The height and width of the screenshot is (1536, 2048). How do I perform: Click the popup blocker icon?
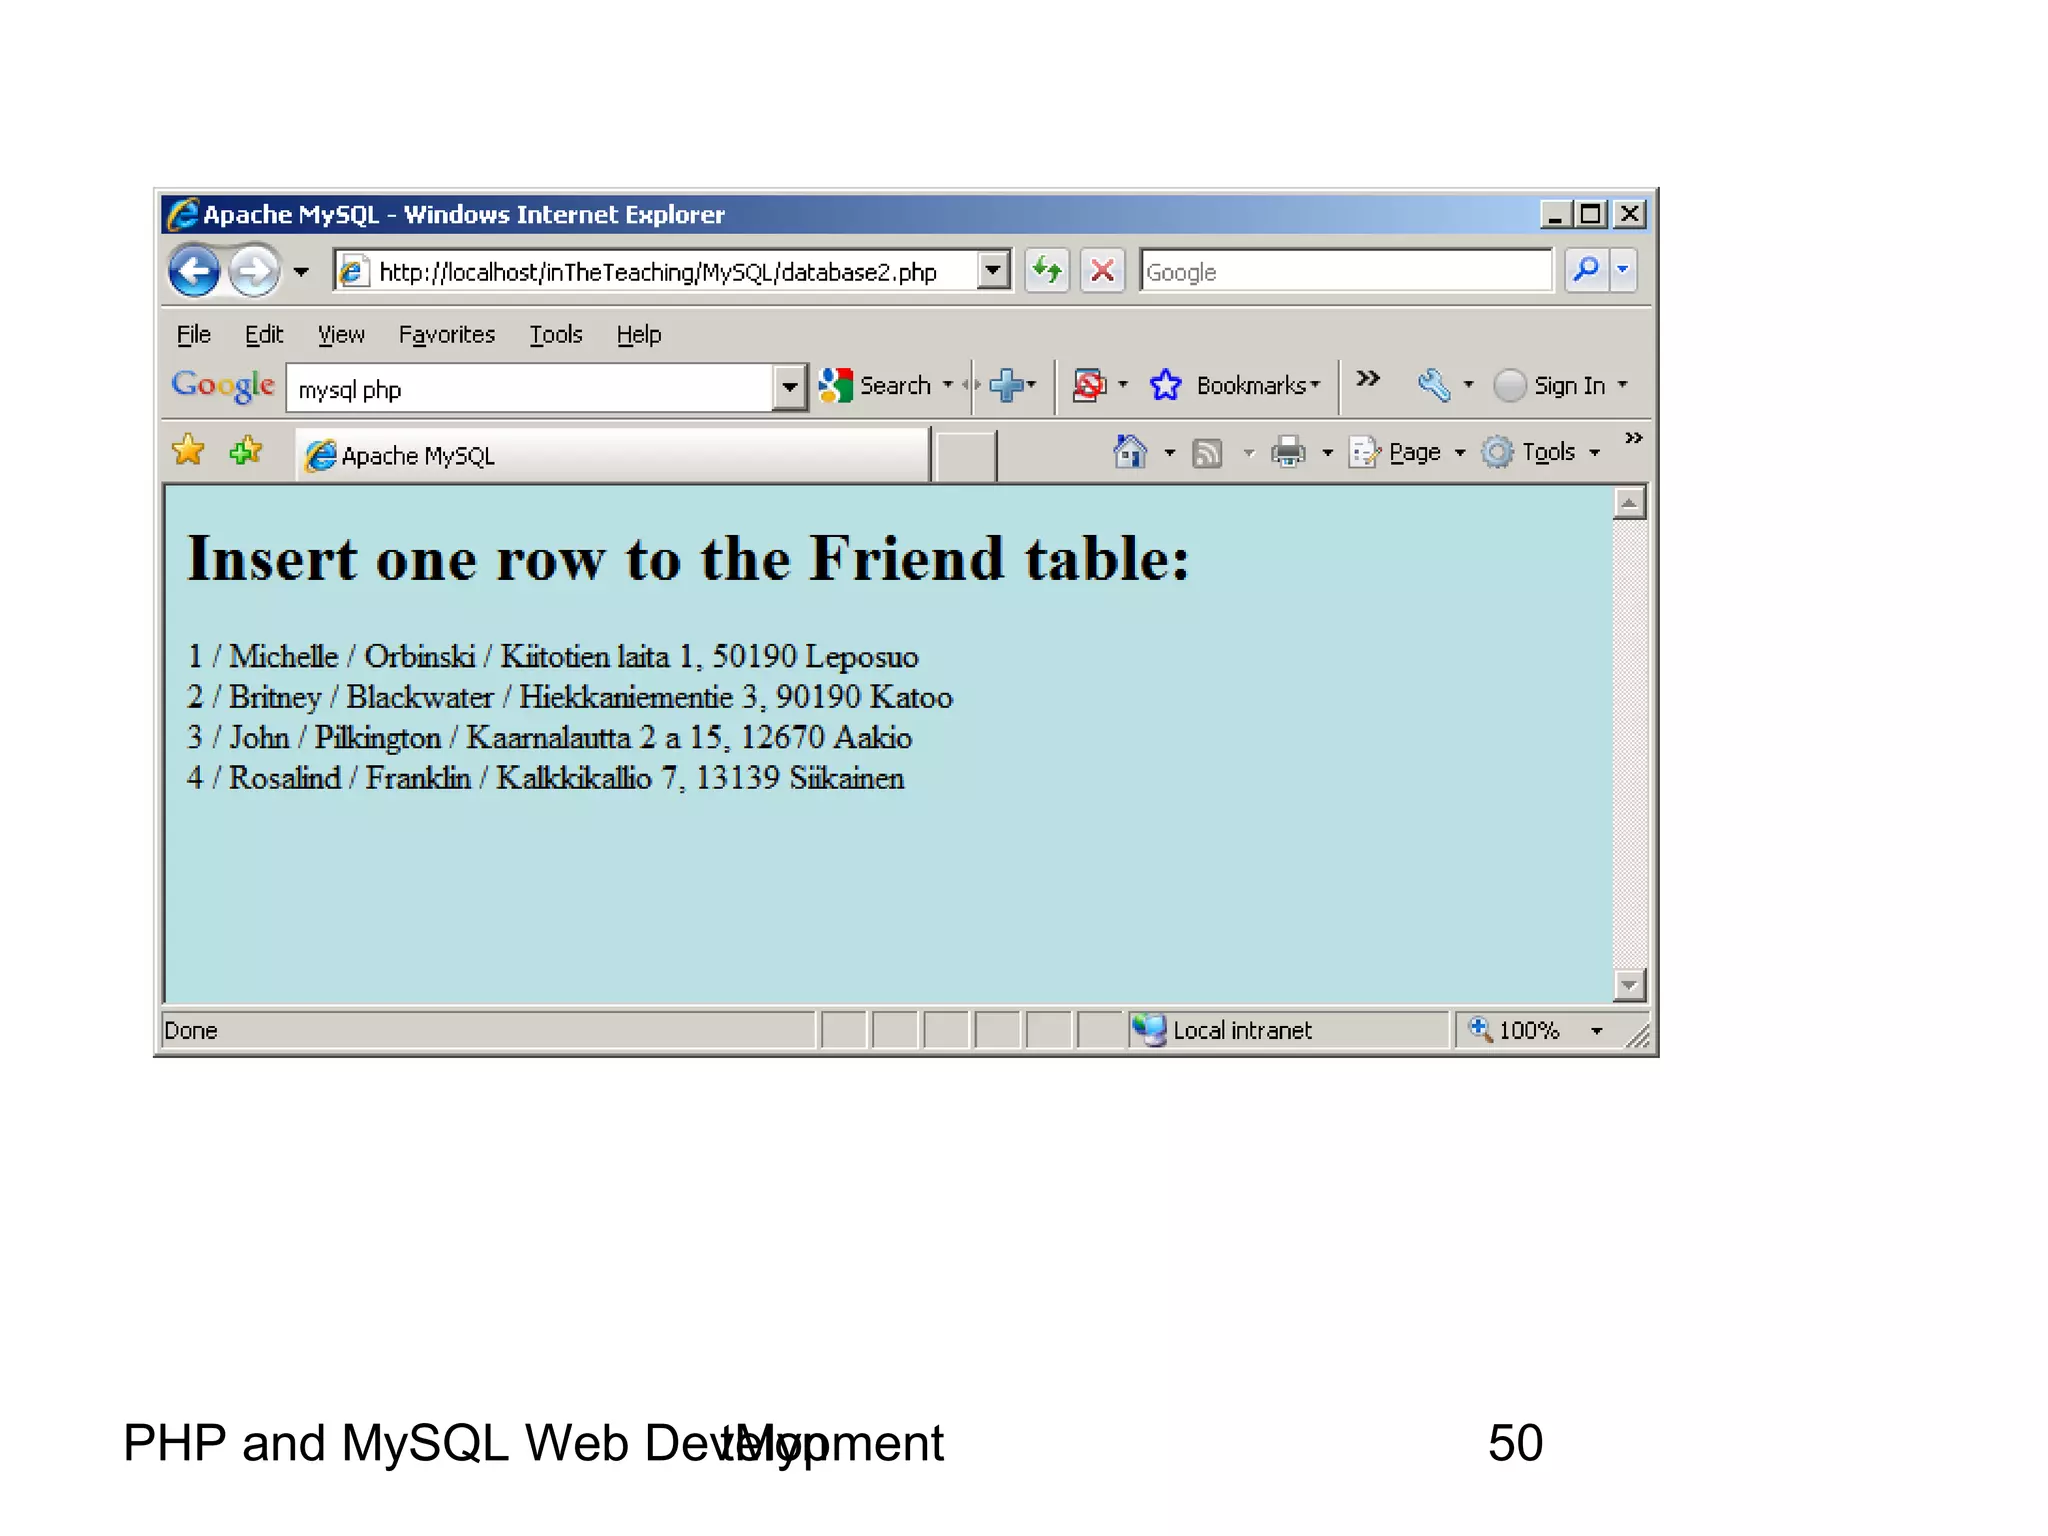click(1089, 385)
